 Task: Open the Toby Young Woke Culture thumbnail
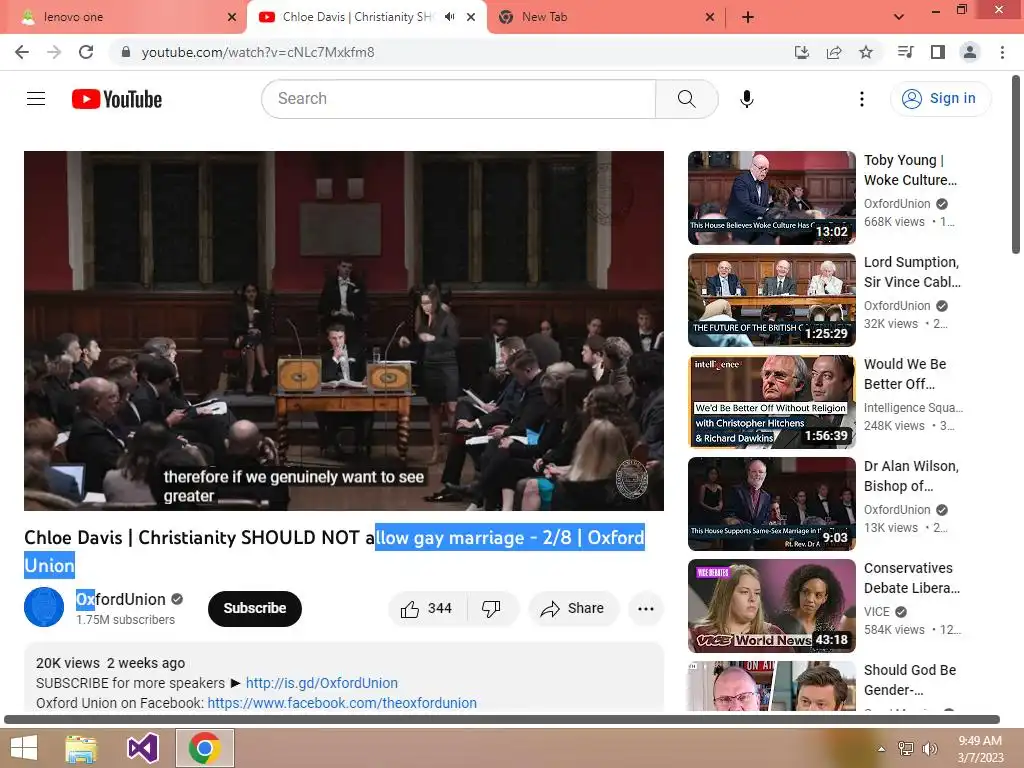[x=771, y=198]
